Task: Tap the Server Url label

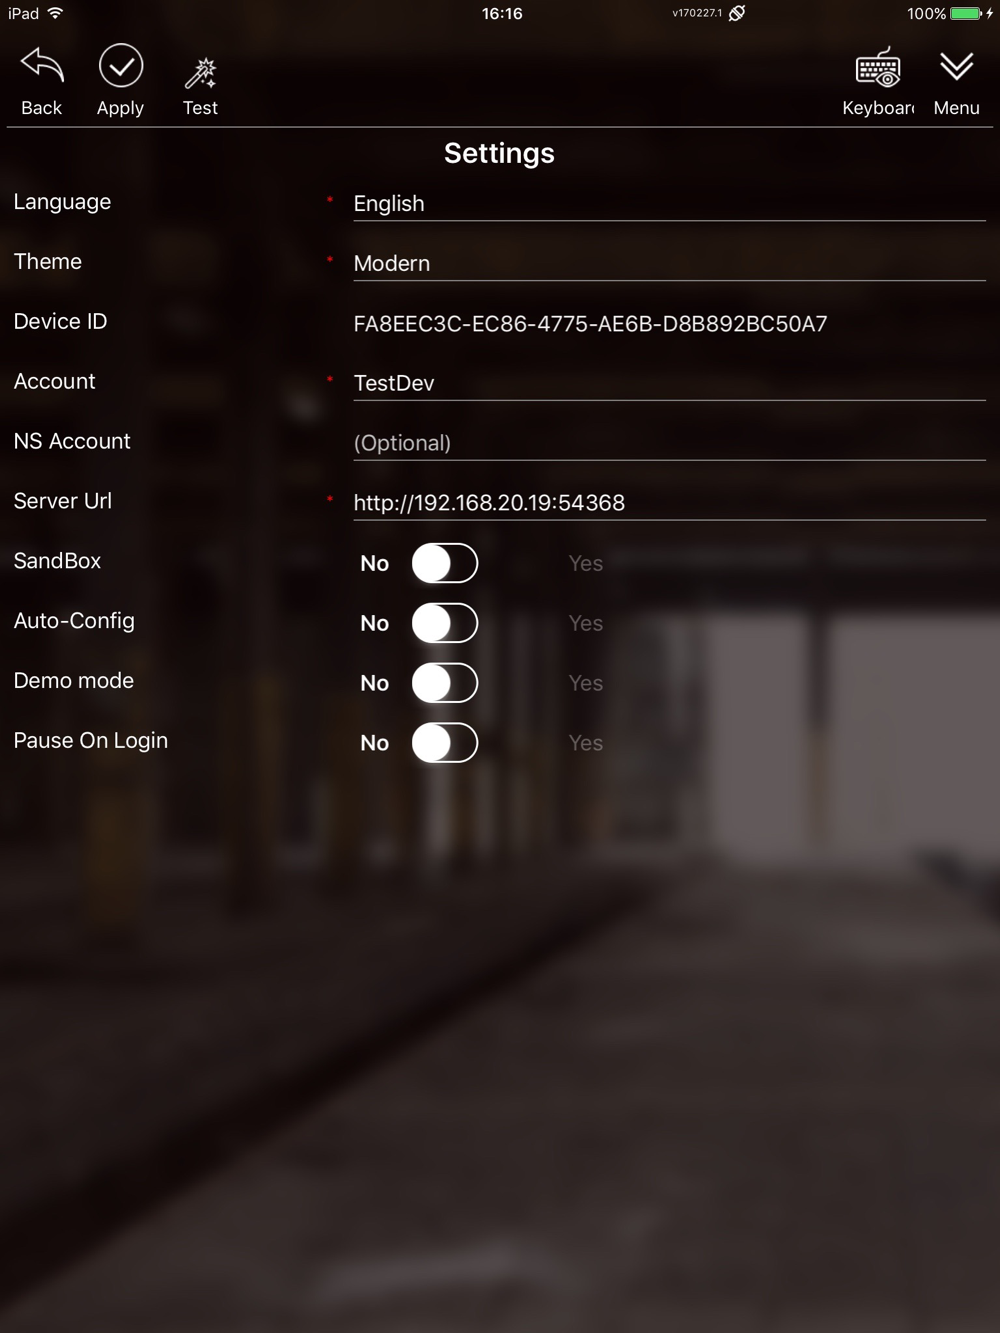Action: [x=63, y=502]
